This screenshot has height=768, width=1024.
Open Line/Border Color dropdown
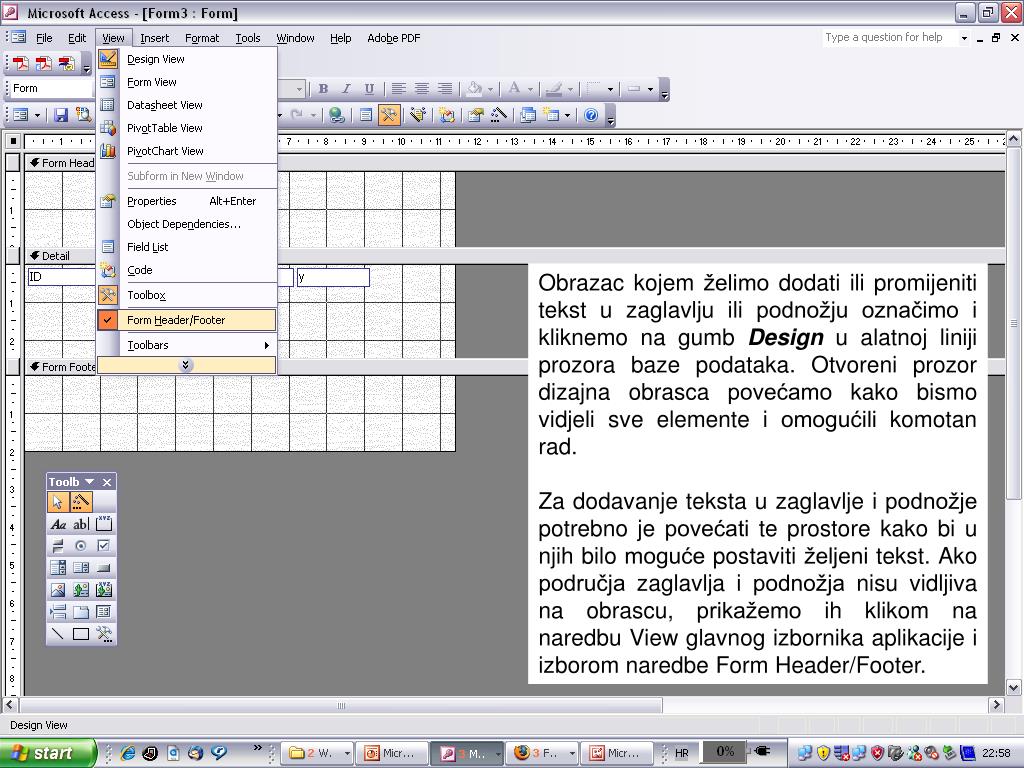pos(570,89)
